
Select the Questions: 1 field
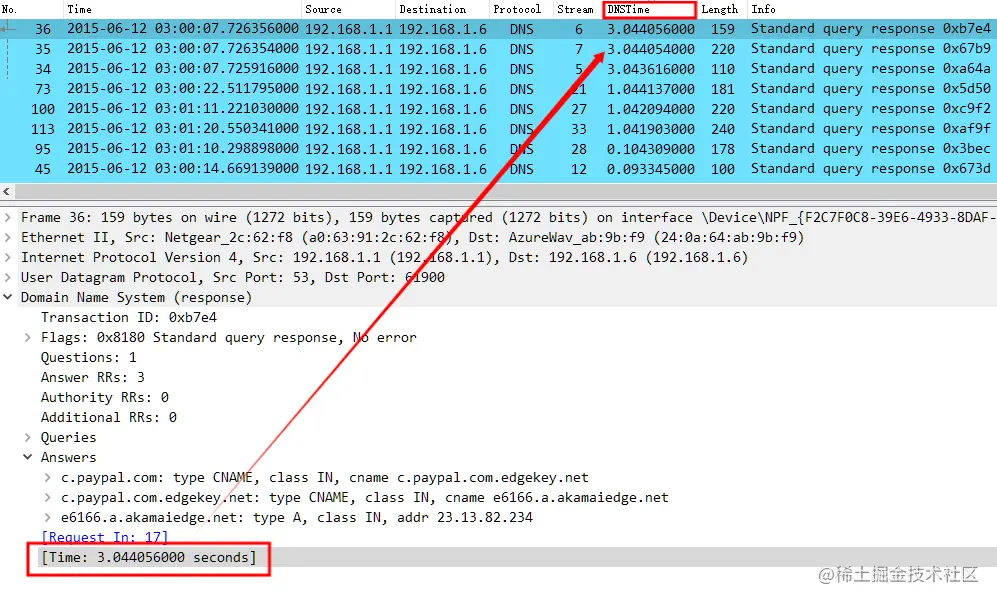point(88,357)
